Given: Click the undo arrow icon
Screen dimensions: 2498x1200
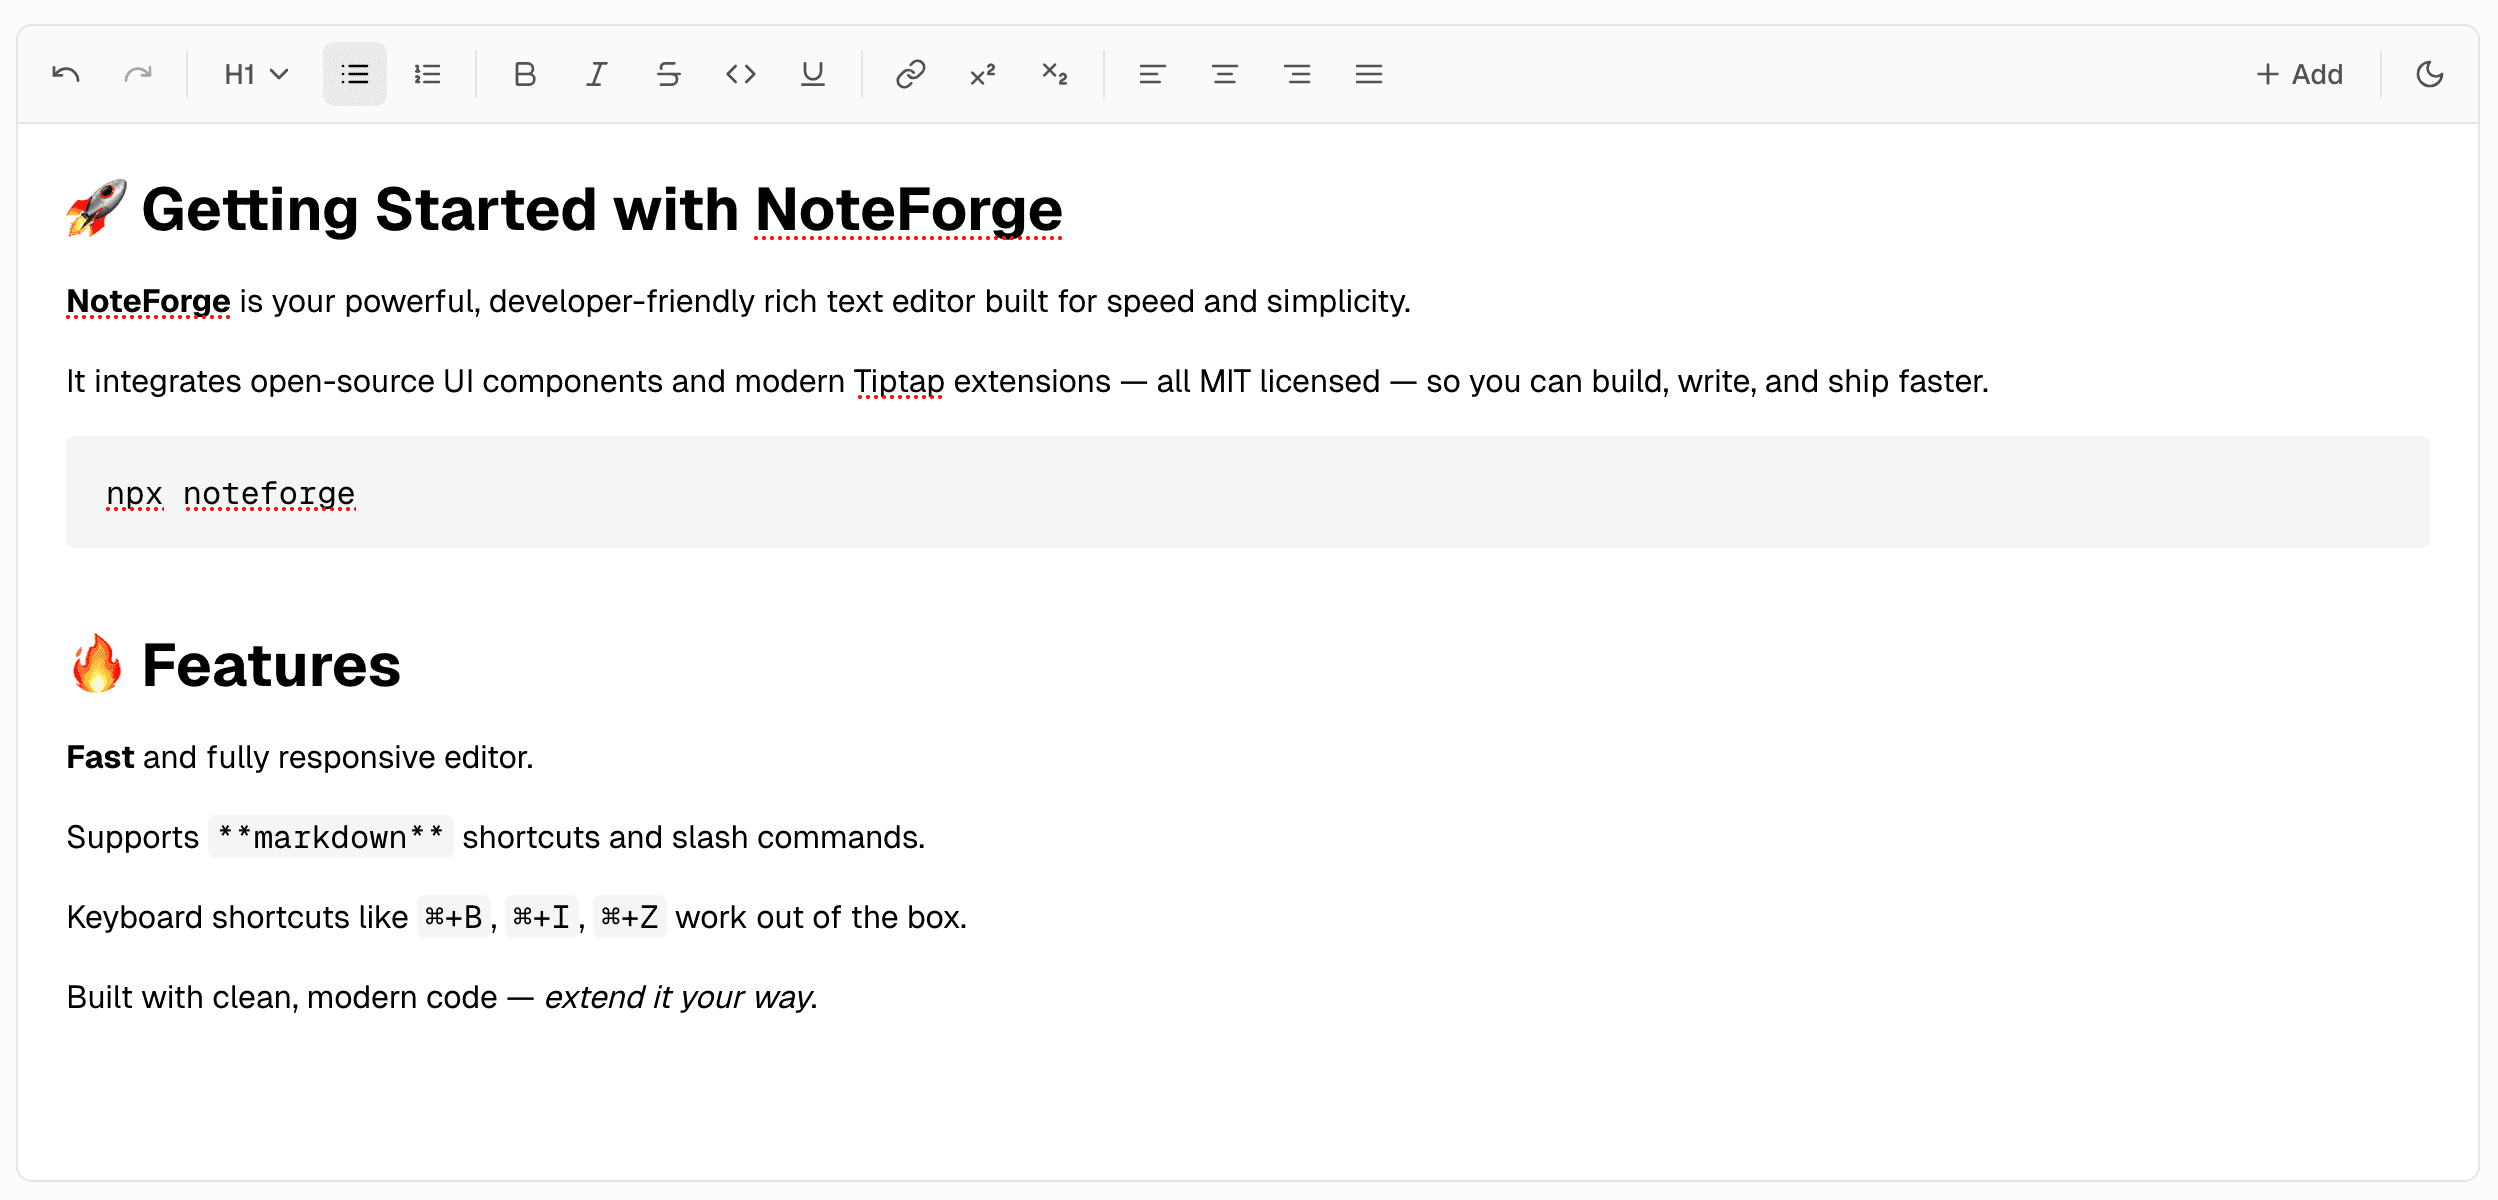Looking at the screenshot, I should [66, 74].
